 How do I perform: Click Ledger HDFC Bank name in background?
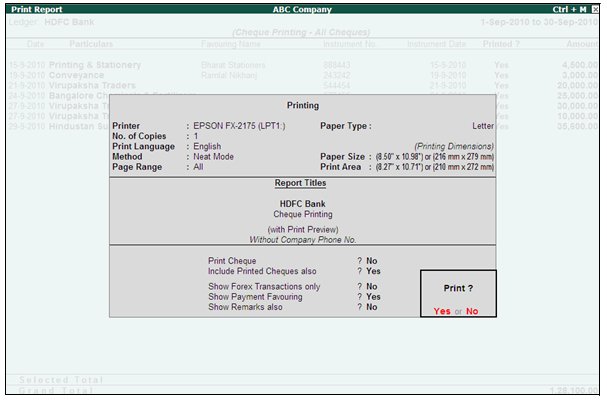point(69,22)
